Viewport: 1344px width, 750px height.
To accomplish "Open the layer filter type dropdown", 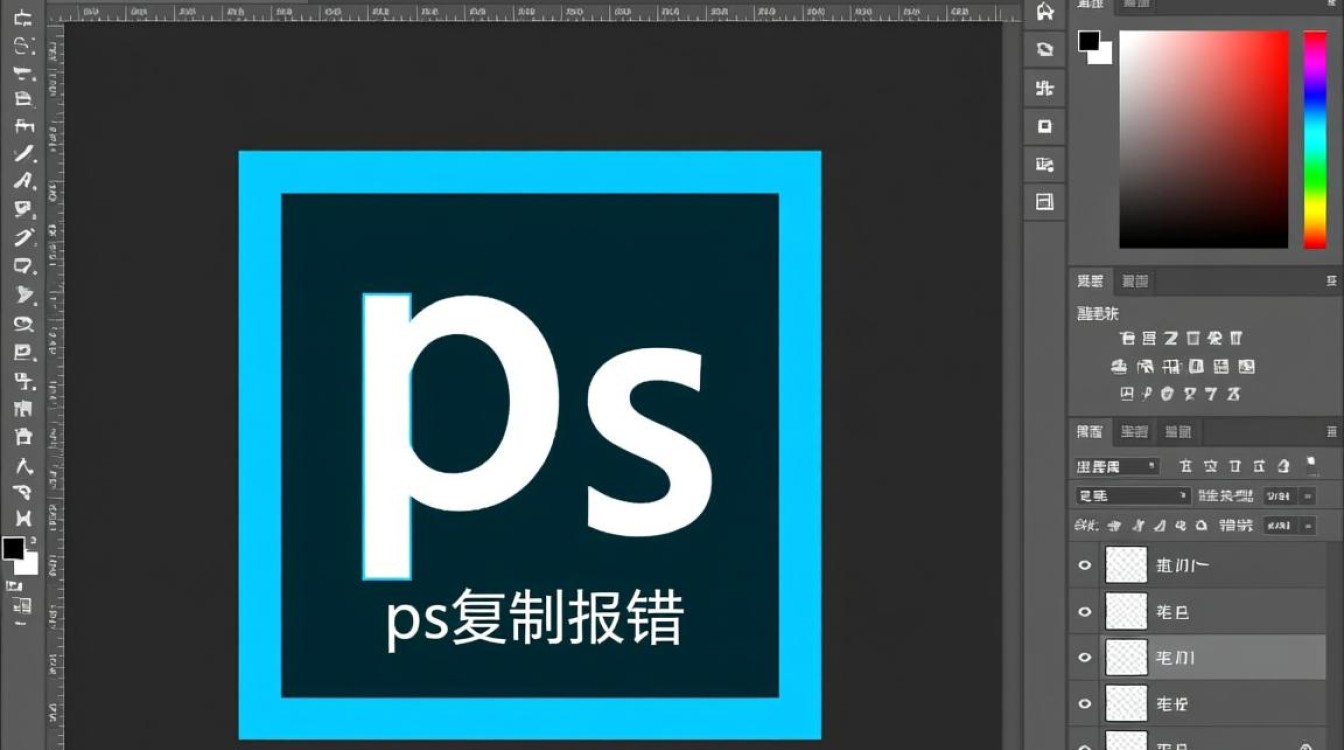I will point(1117,466).
